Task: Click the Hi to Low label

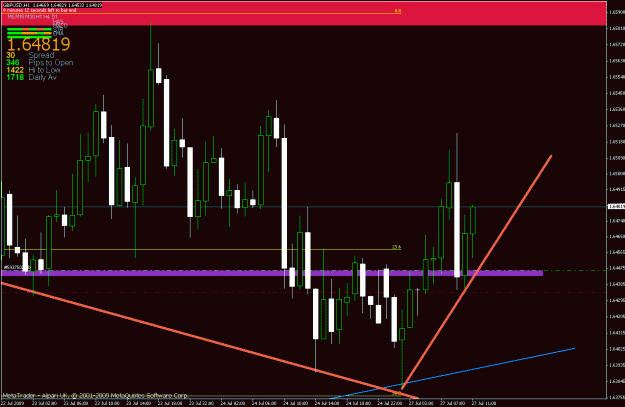Action: pos(44,70)
